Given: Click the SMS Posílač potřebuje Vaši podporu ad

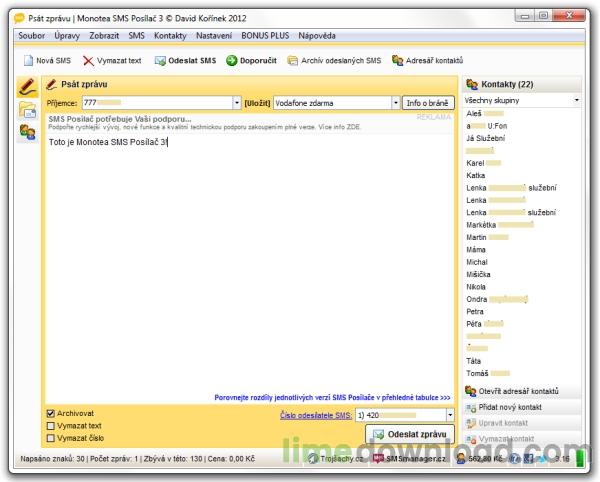Looking at the screenshot, I should click(x=249, y=123).
